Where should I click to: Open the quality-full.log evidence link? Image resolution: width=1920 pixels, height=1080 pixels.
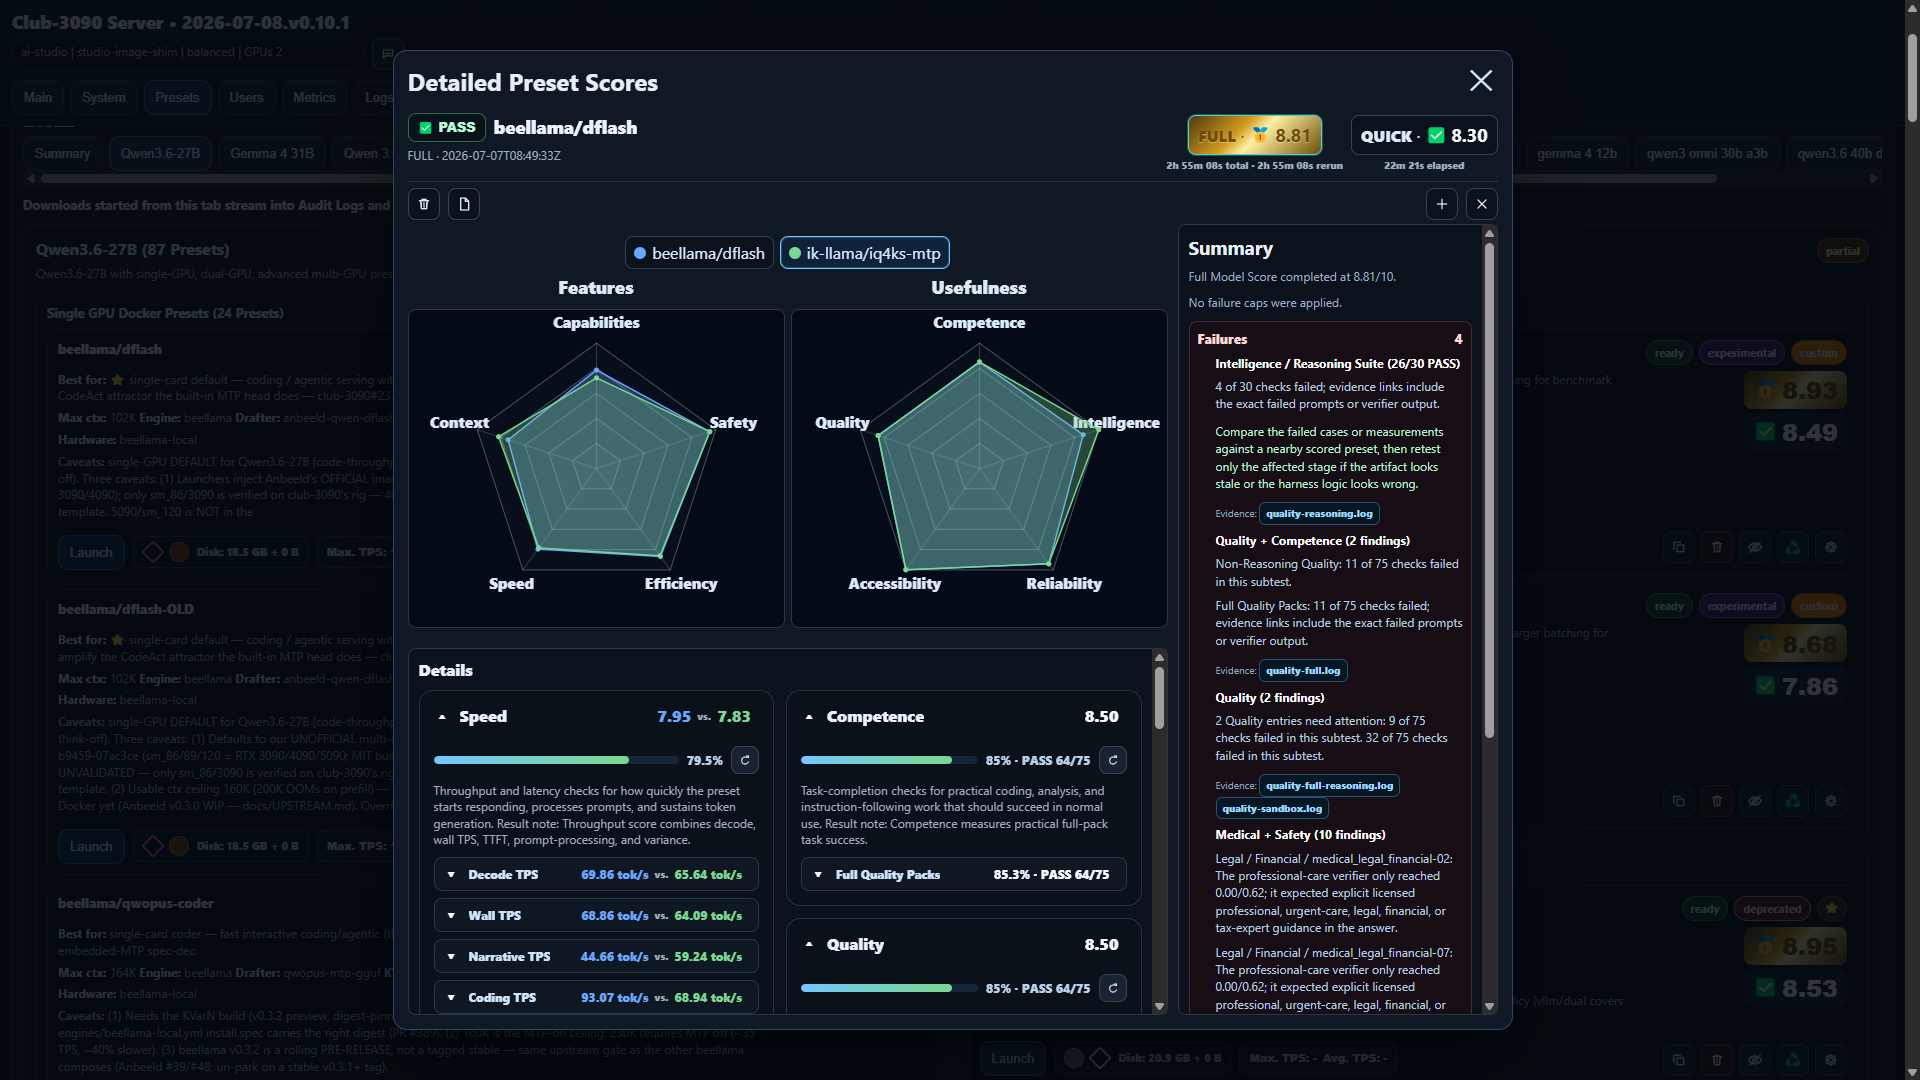1303,671
